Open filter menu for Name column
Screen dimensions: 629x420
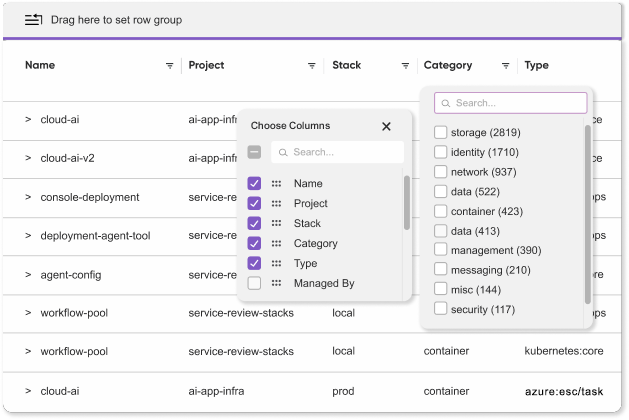click(170, 65)
